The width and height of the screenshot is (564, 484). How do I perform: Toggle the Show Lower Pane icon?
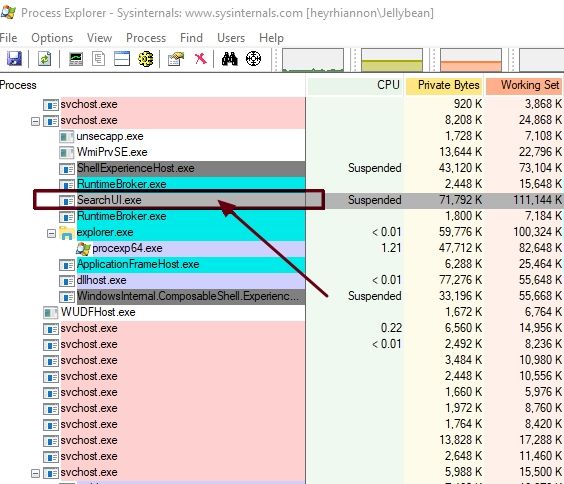tap(122, 59)
